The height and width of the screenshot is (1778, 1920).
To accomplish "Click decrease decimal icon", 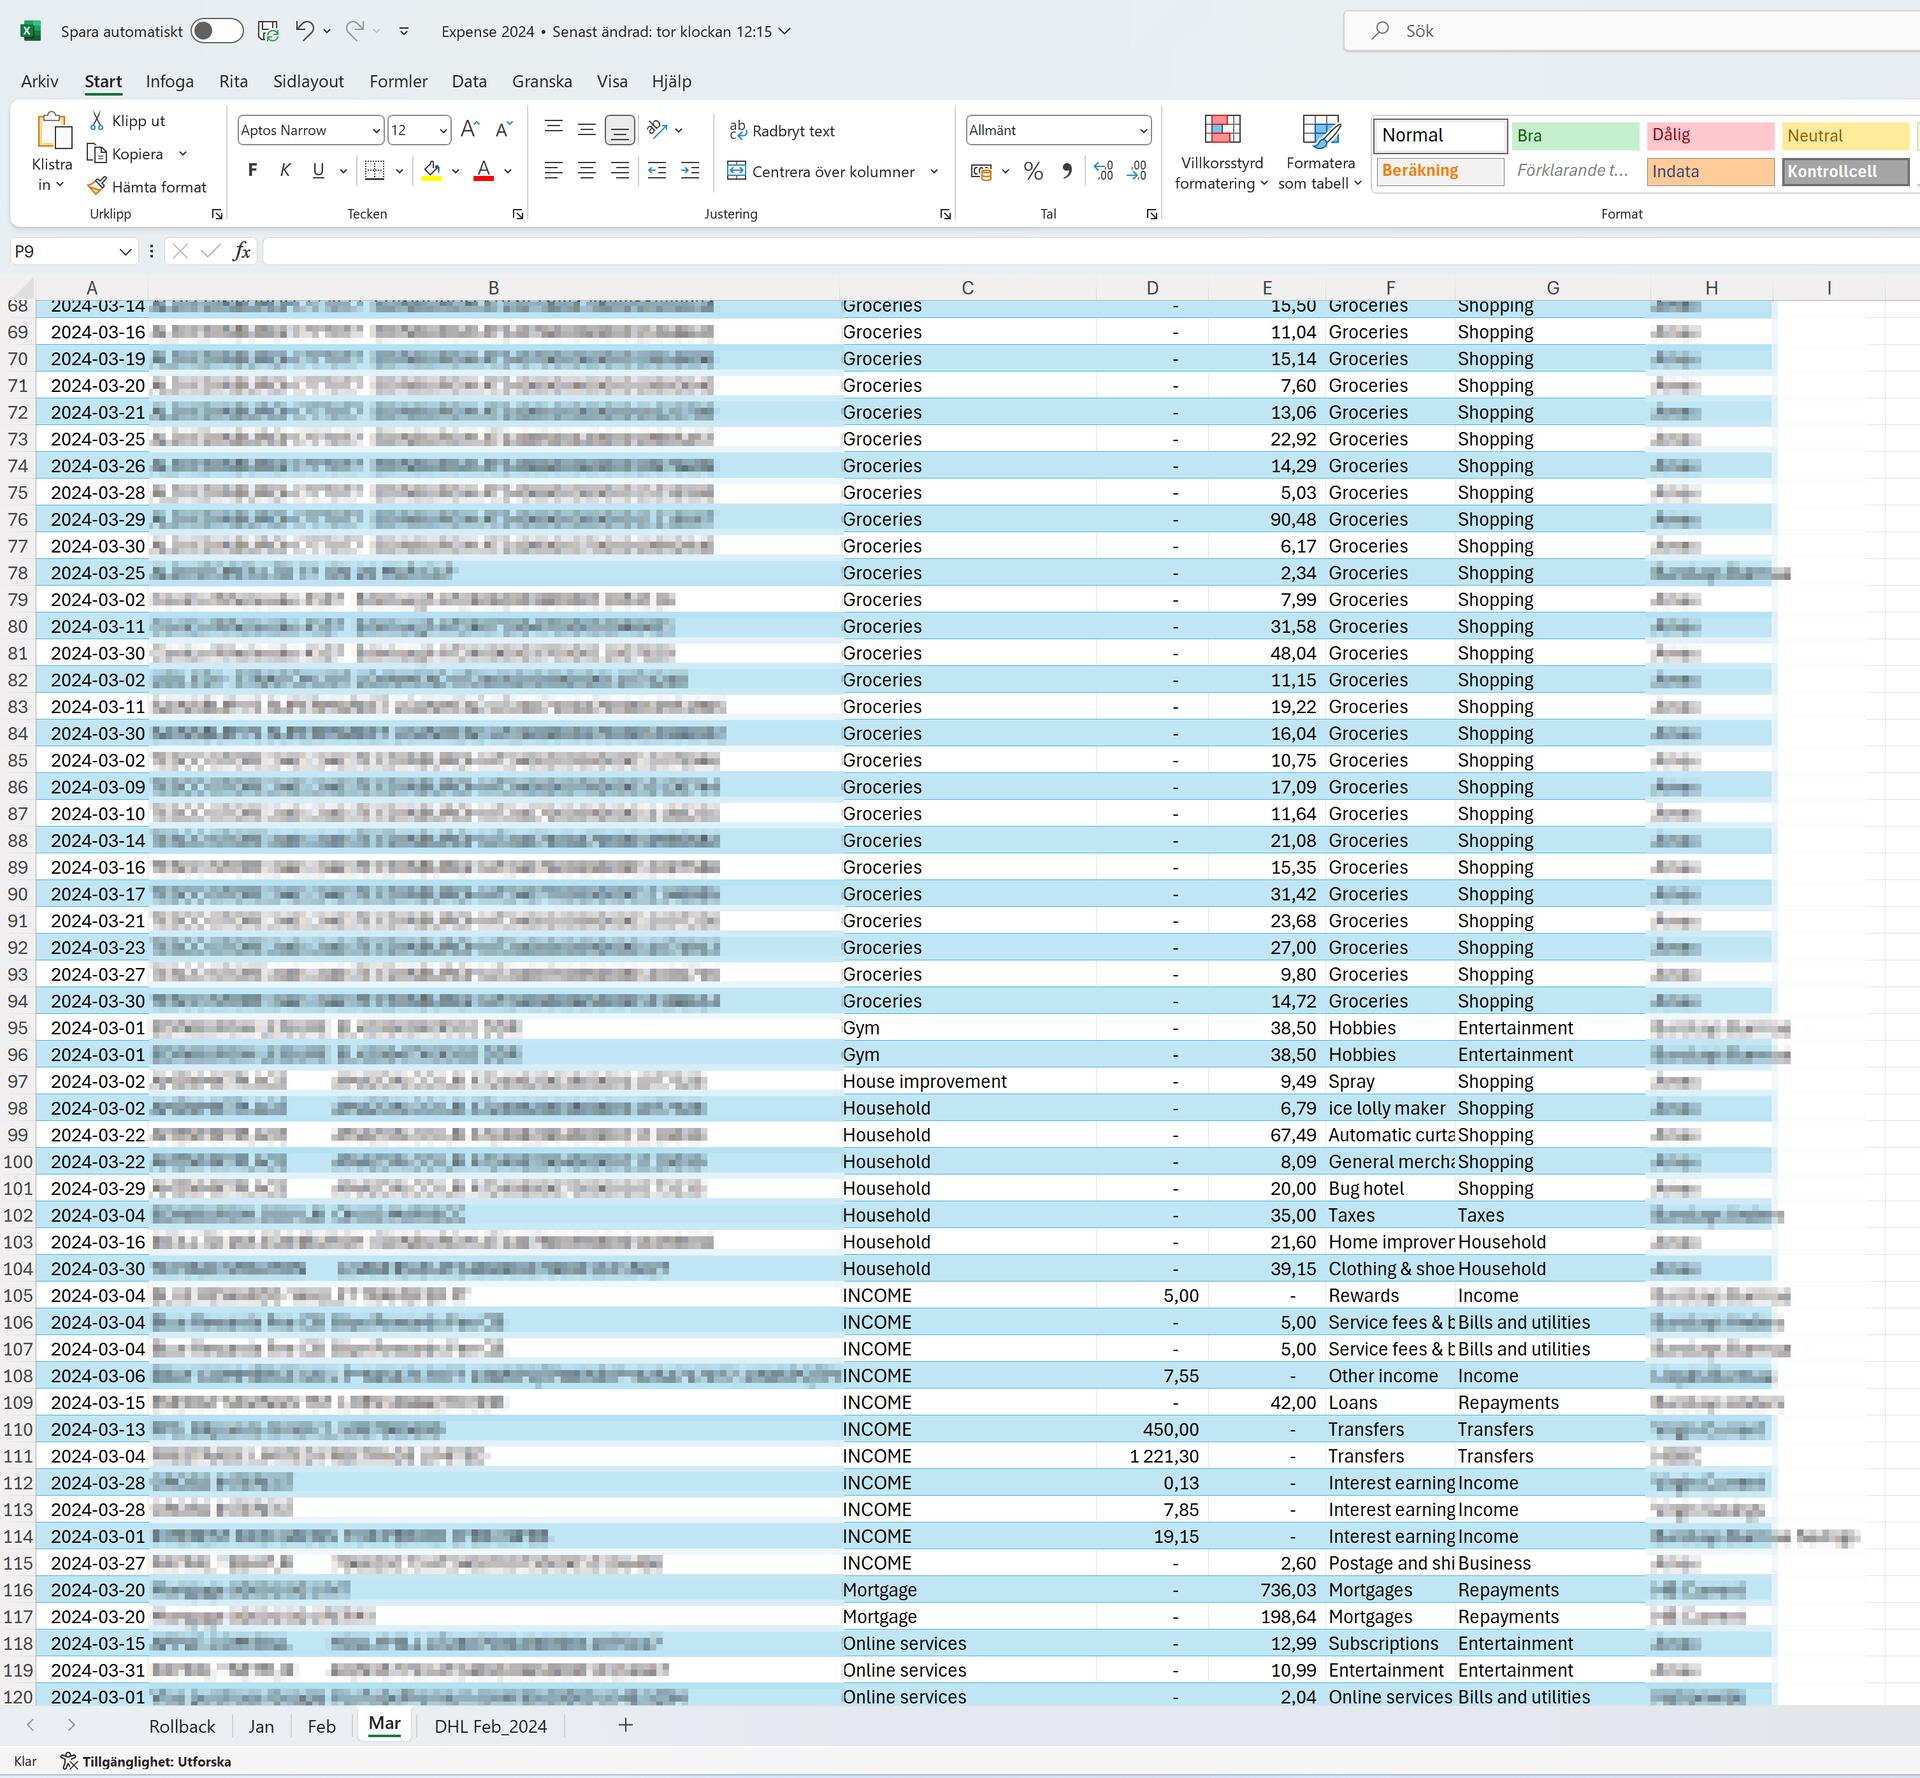I will coord(1137,172).
